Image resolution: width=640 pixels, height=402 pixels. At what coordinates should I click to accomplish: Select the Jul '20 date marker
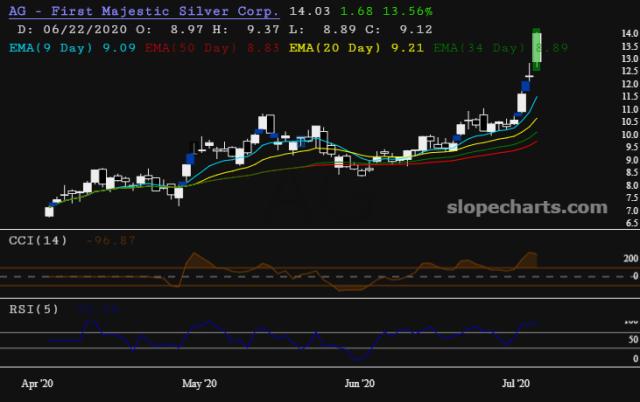pyautogui.click(x=516, y=383)
